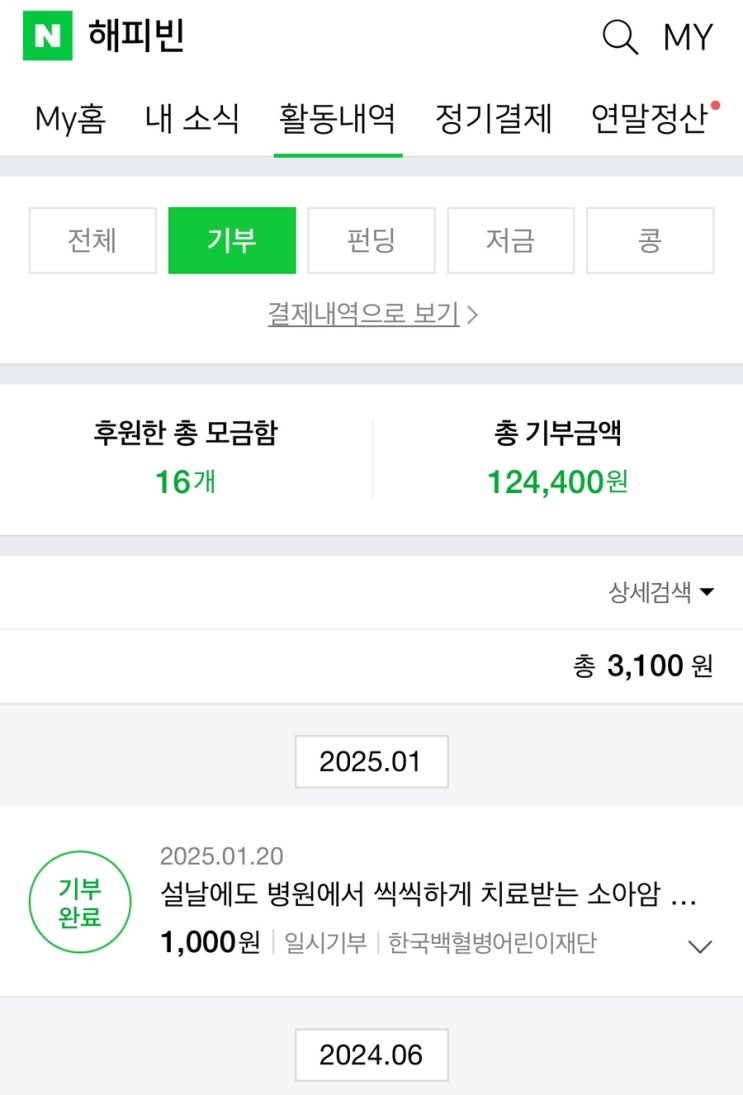This screenshot has height=1095, width=743.
Task: Open the MY profile menu
Action: 688,38
